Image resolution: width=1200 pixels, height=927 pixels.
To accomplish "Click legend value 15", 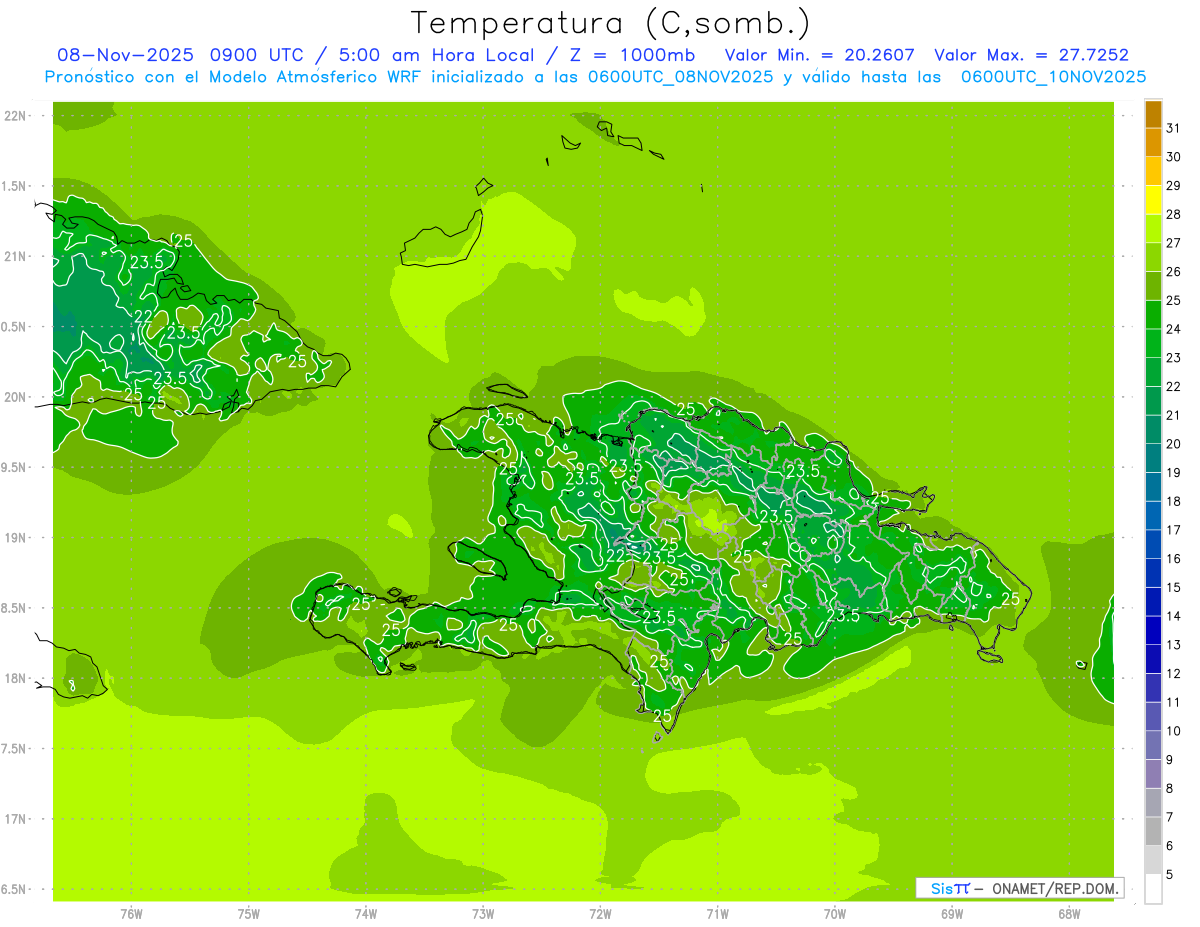I will [x=1173, y=587].
